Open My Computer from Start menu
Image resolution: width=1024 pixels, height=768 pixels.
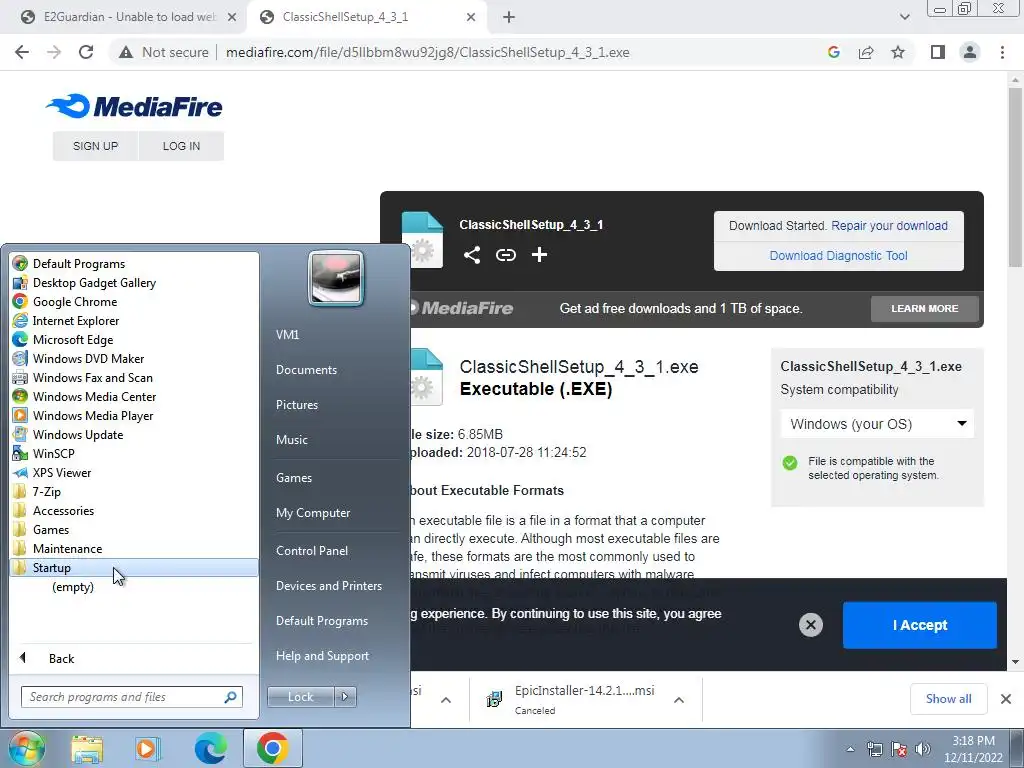[313, 513]
